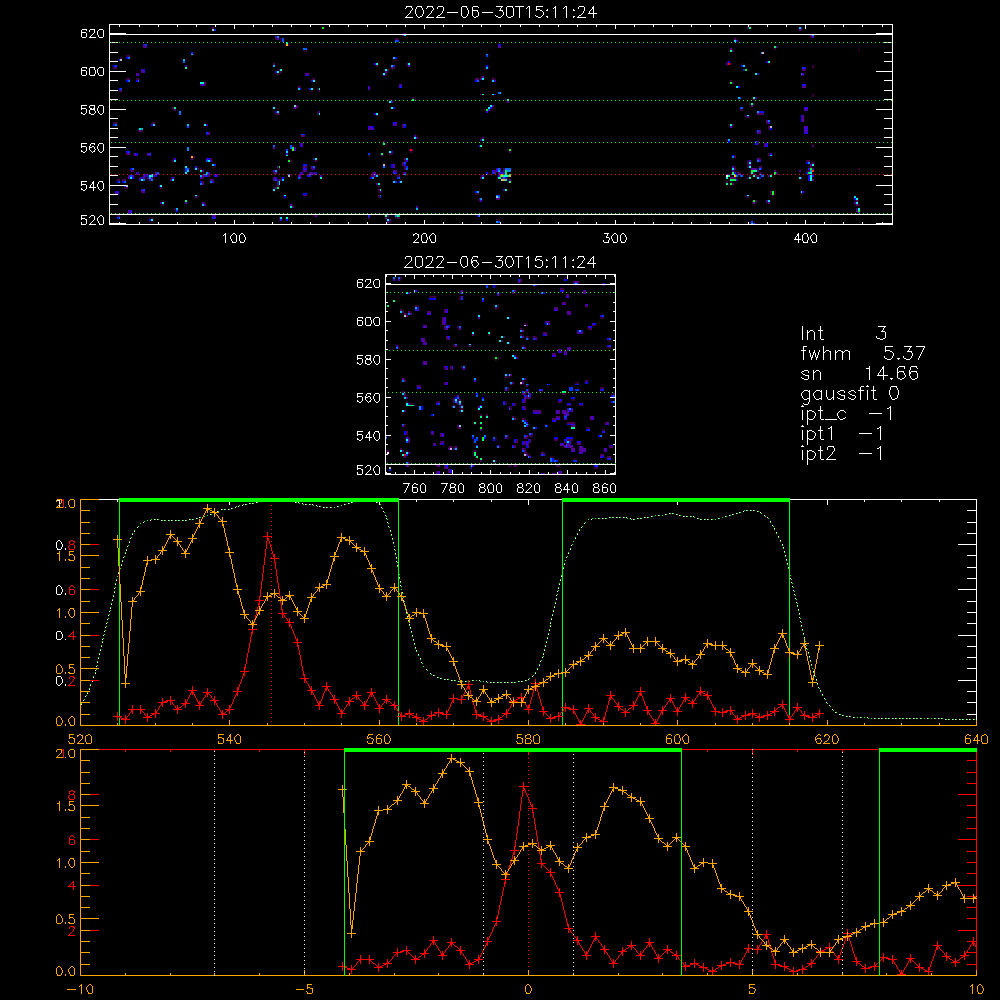Click x-axis label 760 of square image

pyautogui.click(x=415, y=489)
